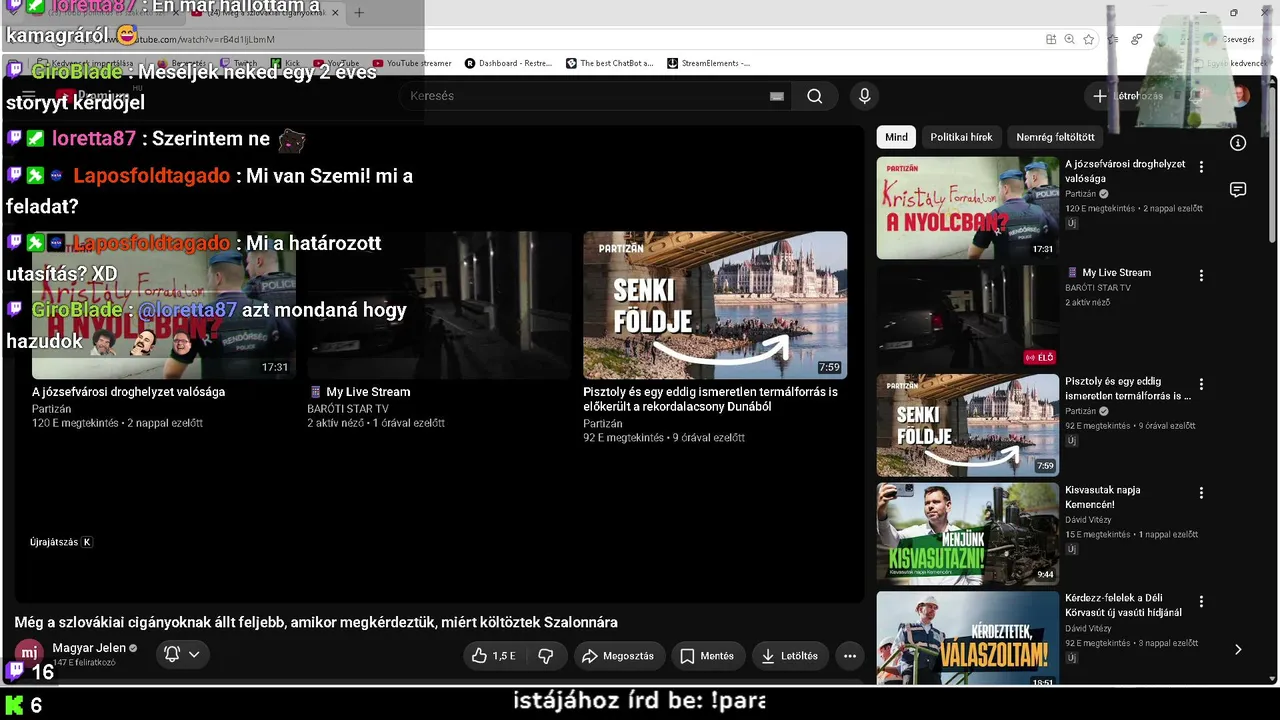Image resolution: width=1280 pixels, height=720 pixels.
Task: Start voice search with the microphone icon
Action: coord(865,96)
